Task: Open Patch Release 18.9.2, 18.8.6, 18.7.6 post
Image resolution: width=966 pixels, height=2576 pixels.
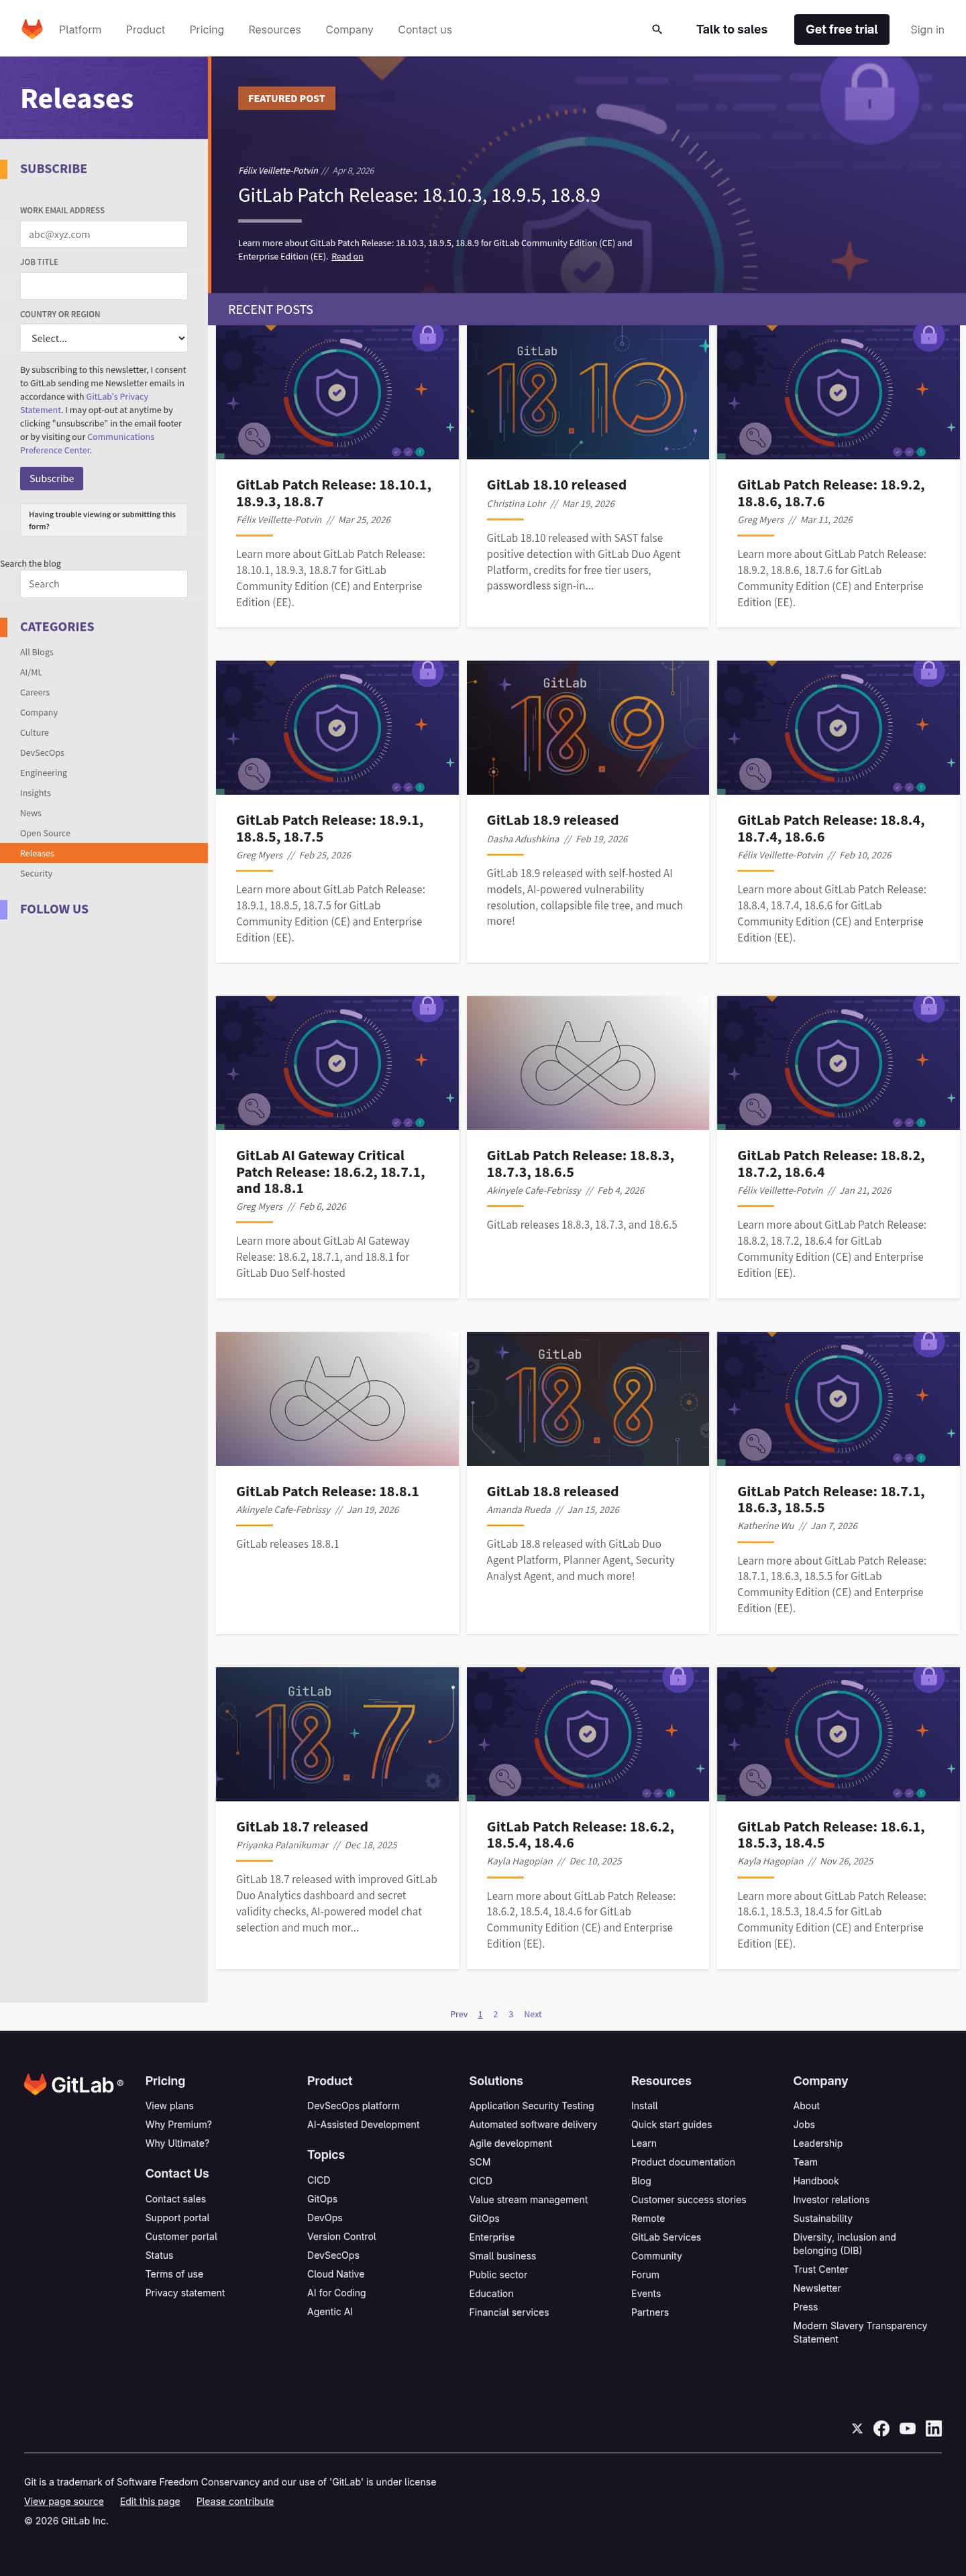Action: 831,493
